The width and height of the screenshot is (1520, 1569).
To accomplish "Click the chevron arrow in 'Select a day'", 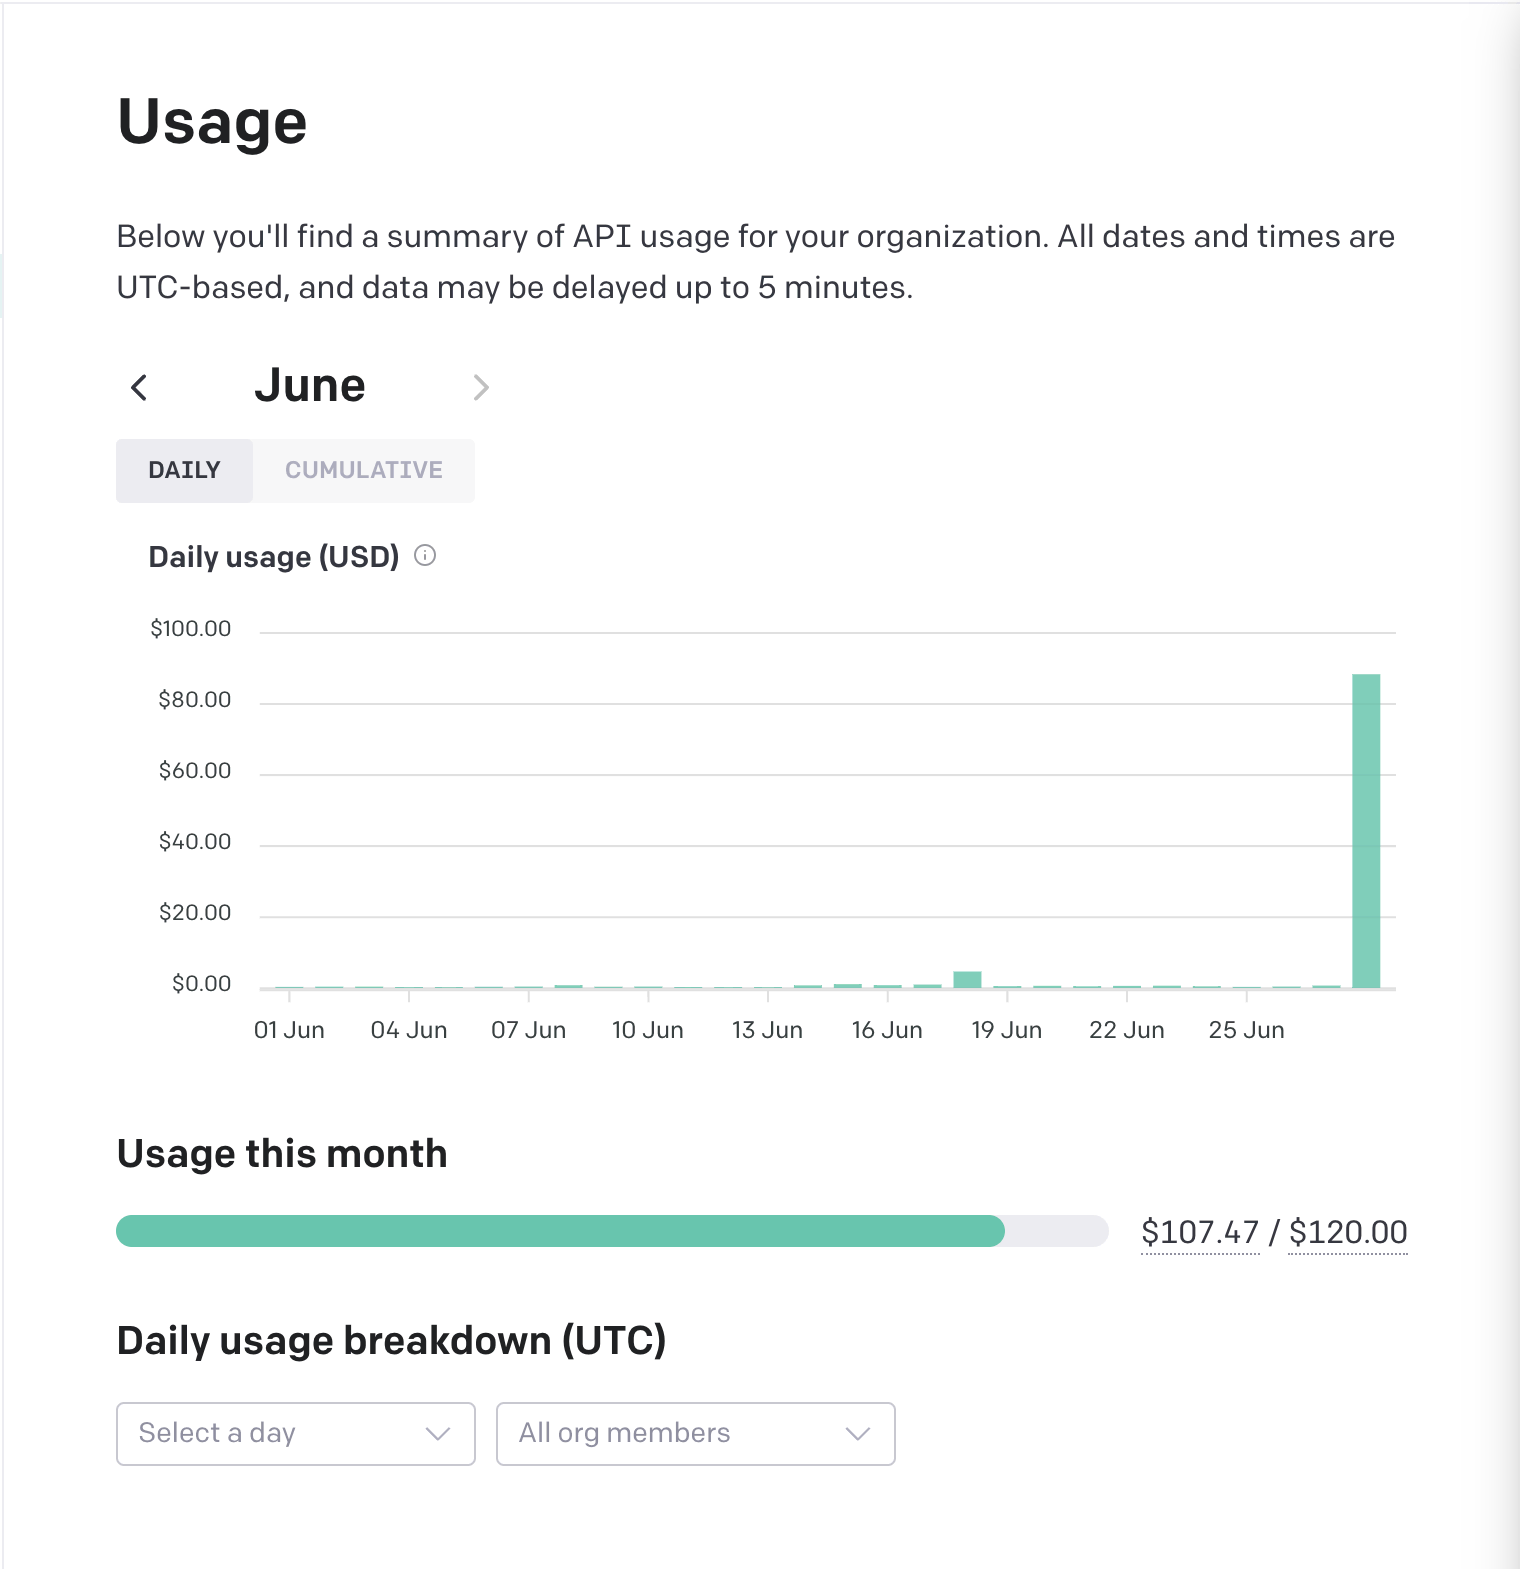I will [438, 1433].
